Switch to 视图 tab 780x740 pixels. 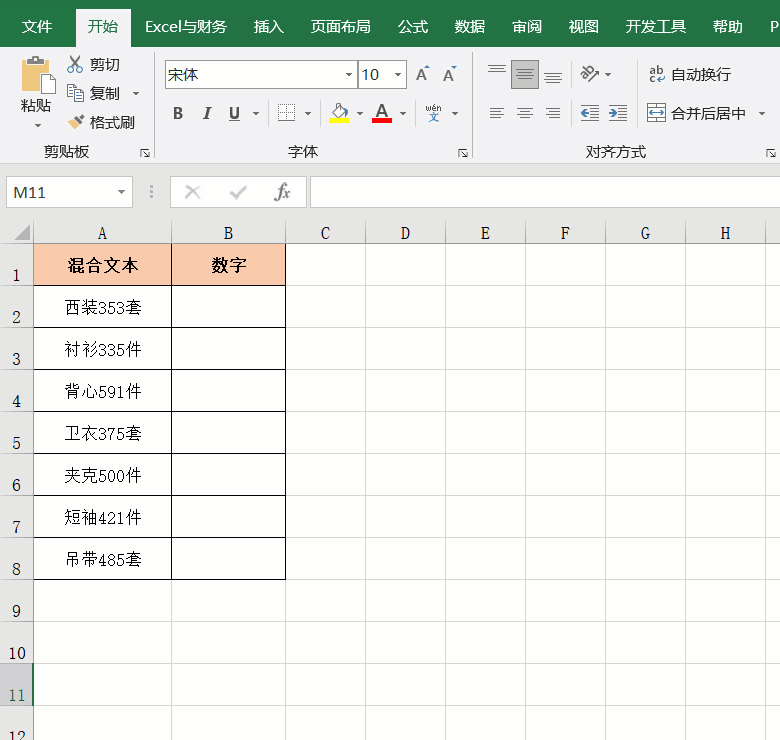click(x=584, y=26)
